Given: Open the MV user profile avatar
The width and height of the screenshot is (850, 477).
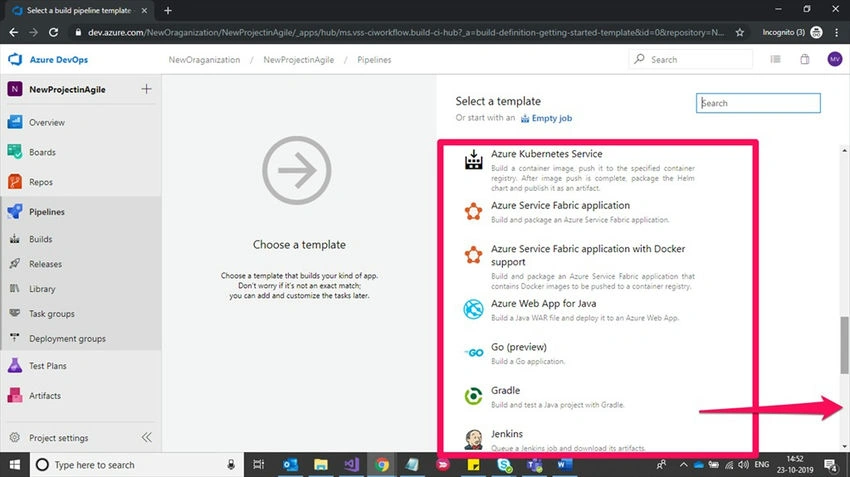Looking at the screenshot, I should (x=835, y=59).
